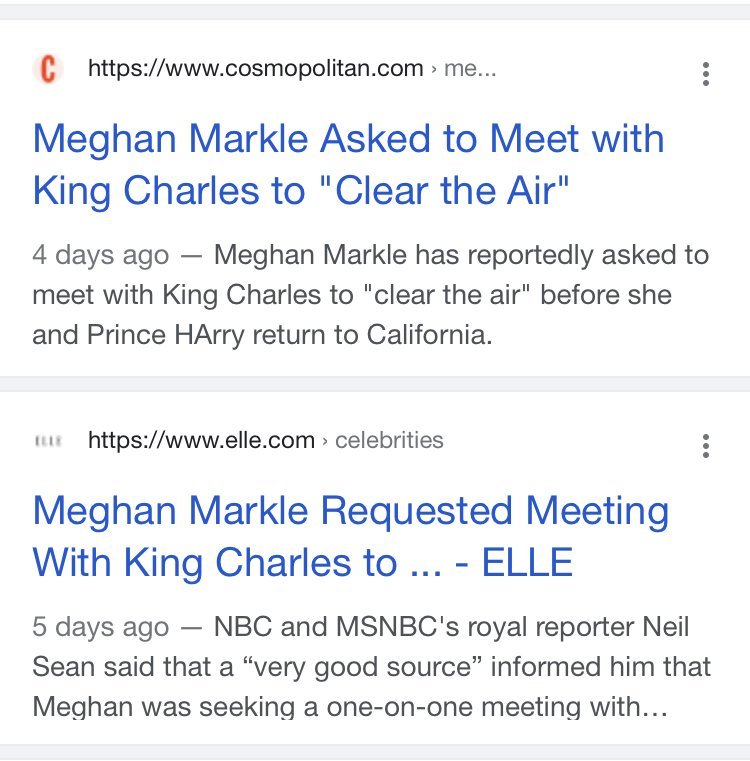
Task: Click the "4 days ago" date label
Action: click(x=100, y=255)
